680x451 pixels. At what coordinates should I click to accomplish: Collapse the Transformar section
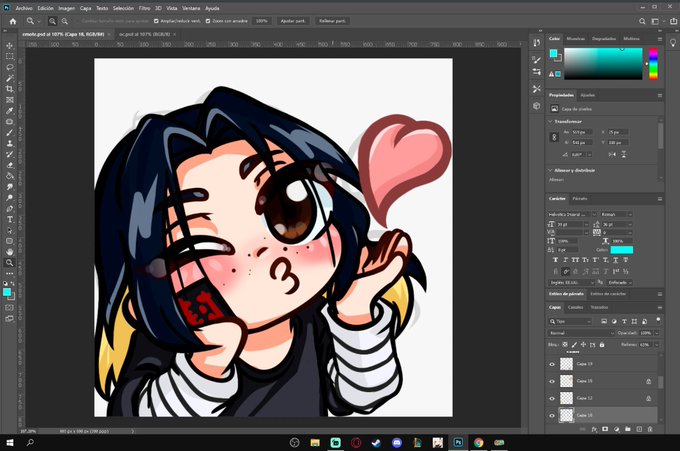point(550,121)
